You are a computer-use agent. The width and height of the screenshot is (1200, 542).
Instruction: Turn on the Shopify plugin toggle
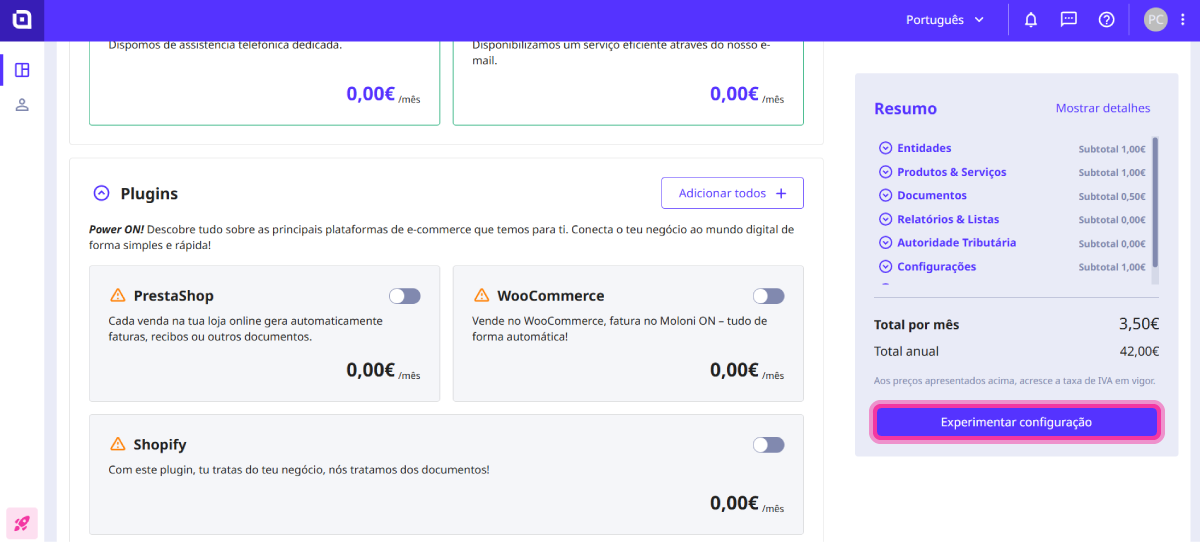[x=768, y=445]
